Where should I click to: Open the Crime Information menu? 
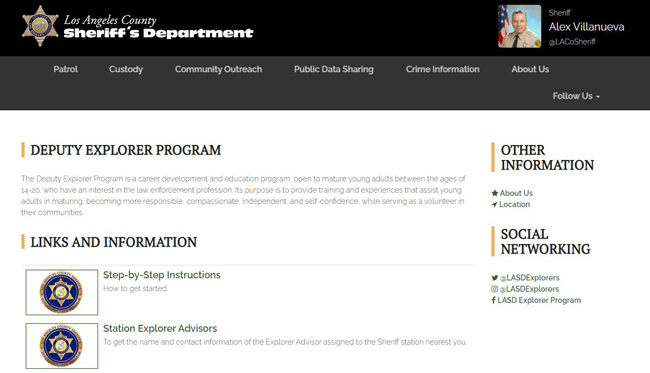point(442,69)
